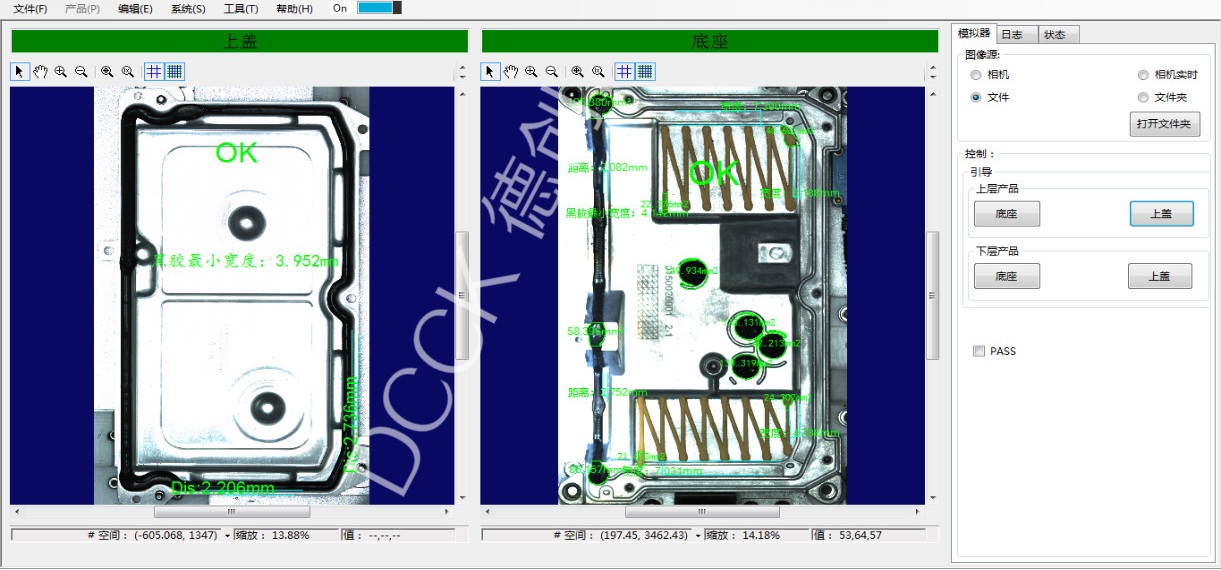Viewport: 1221px width, 570px height.
Task: Open coordinate space dropdown under 底座 view
Action: click(x=697, y=535)
